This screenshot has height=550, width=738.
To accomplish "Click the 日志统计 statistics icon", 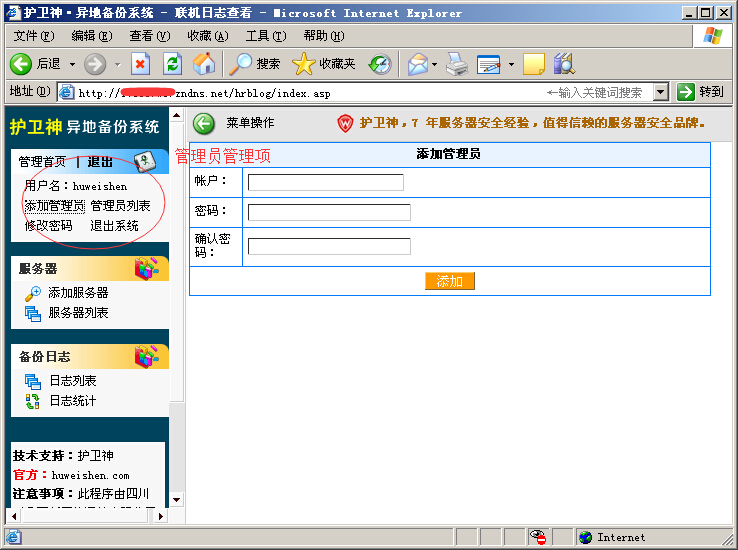I will tap(33, 401).
